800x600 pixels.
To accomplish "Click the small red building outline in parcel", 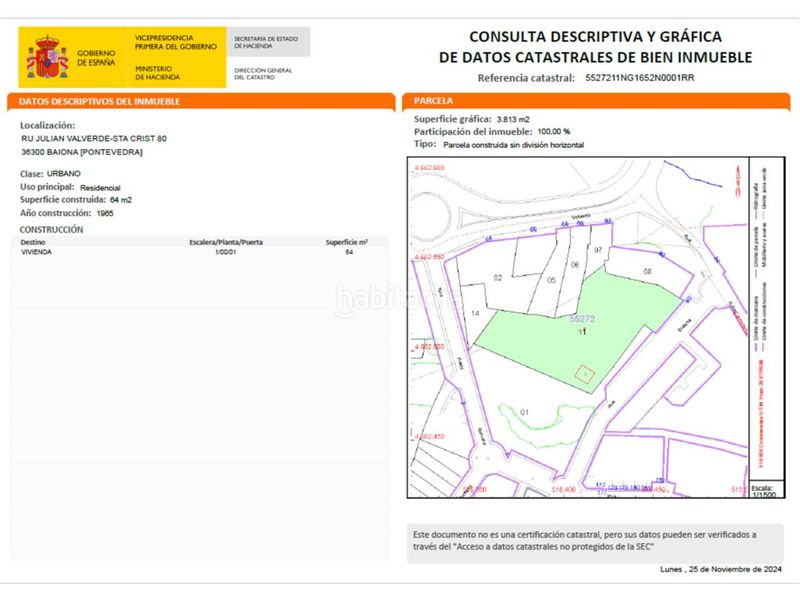I will click(585, 374).
